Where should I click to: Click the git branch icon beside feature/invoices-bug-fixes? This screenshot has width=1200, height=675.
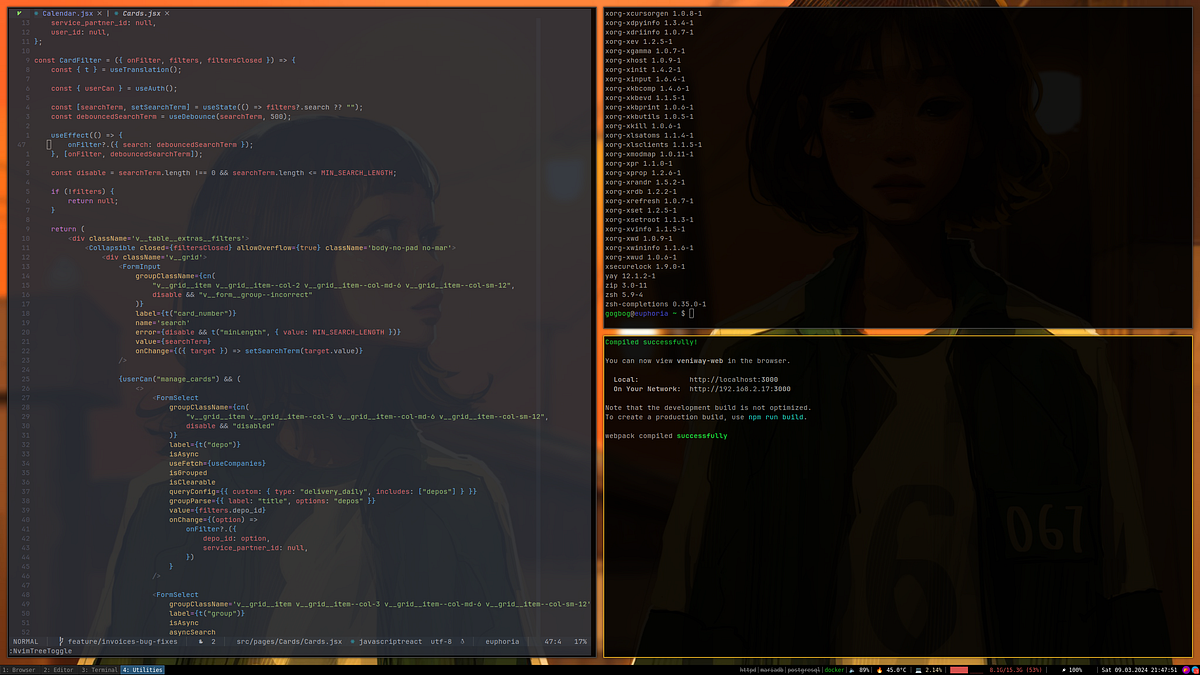click(60, 640)
